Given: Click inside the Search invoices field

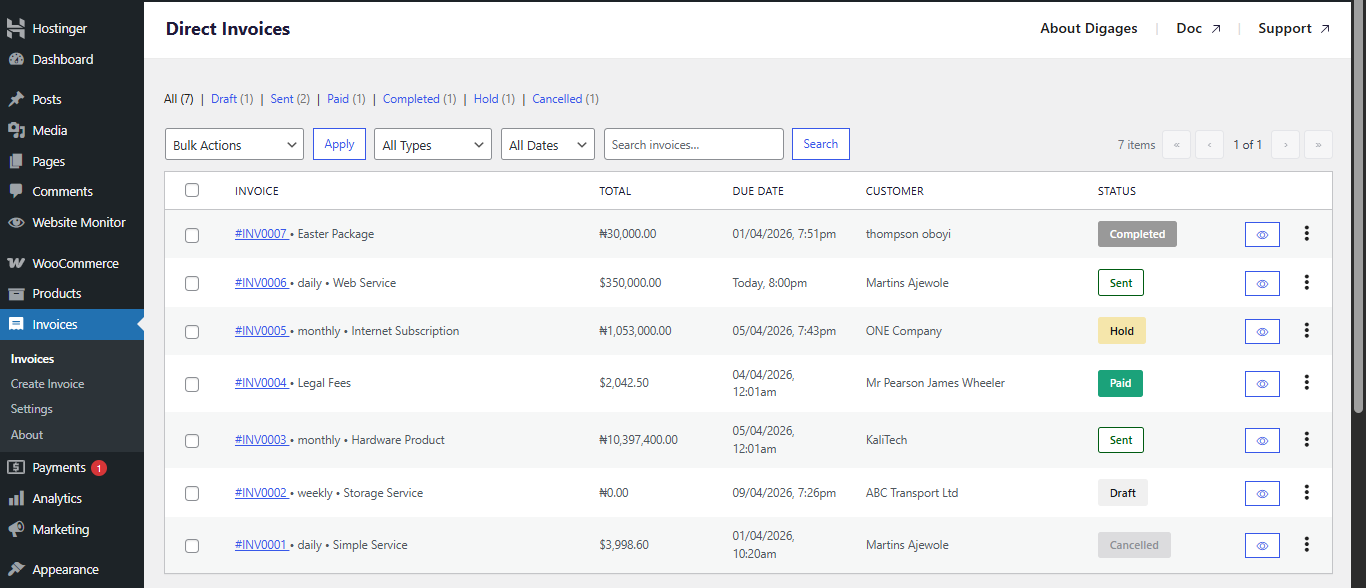Looking at the screenshot, I should coord(693,144).
